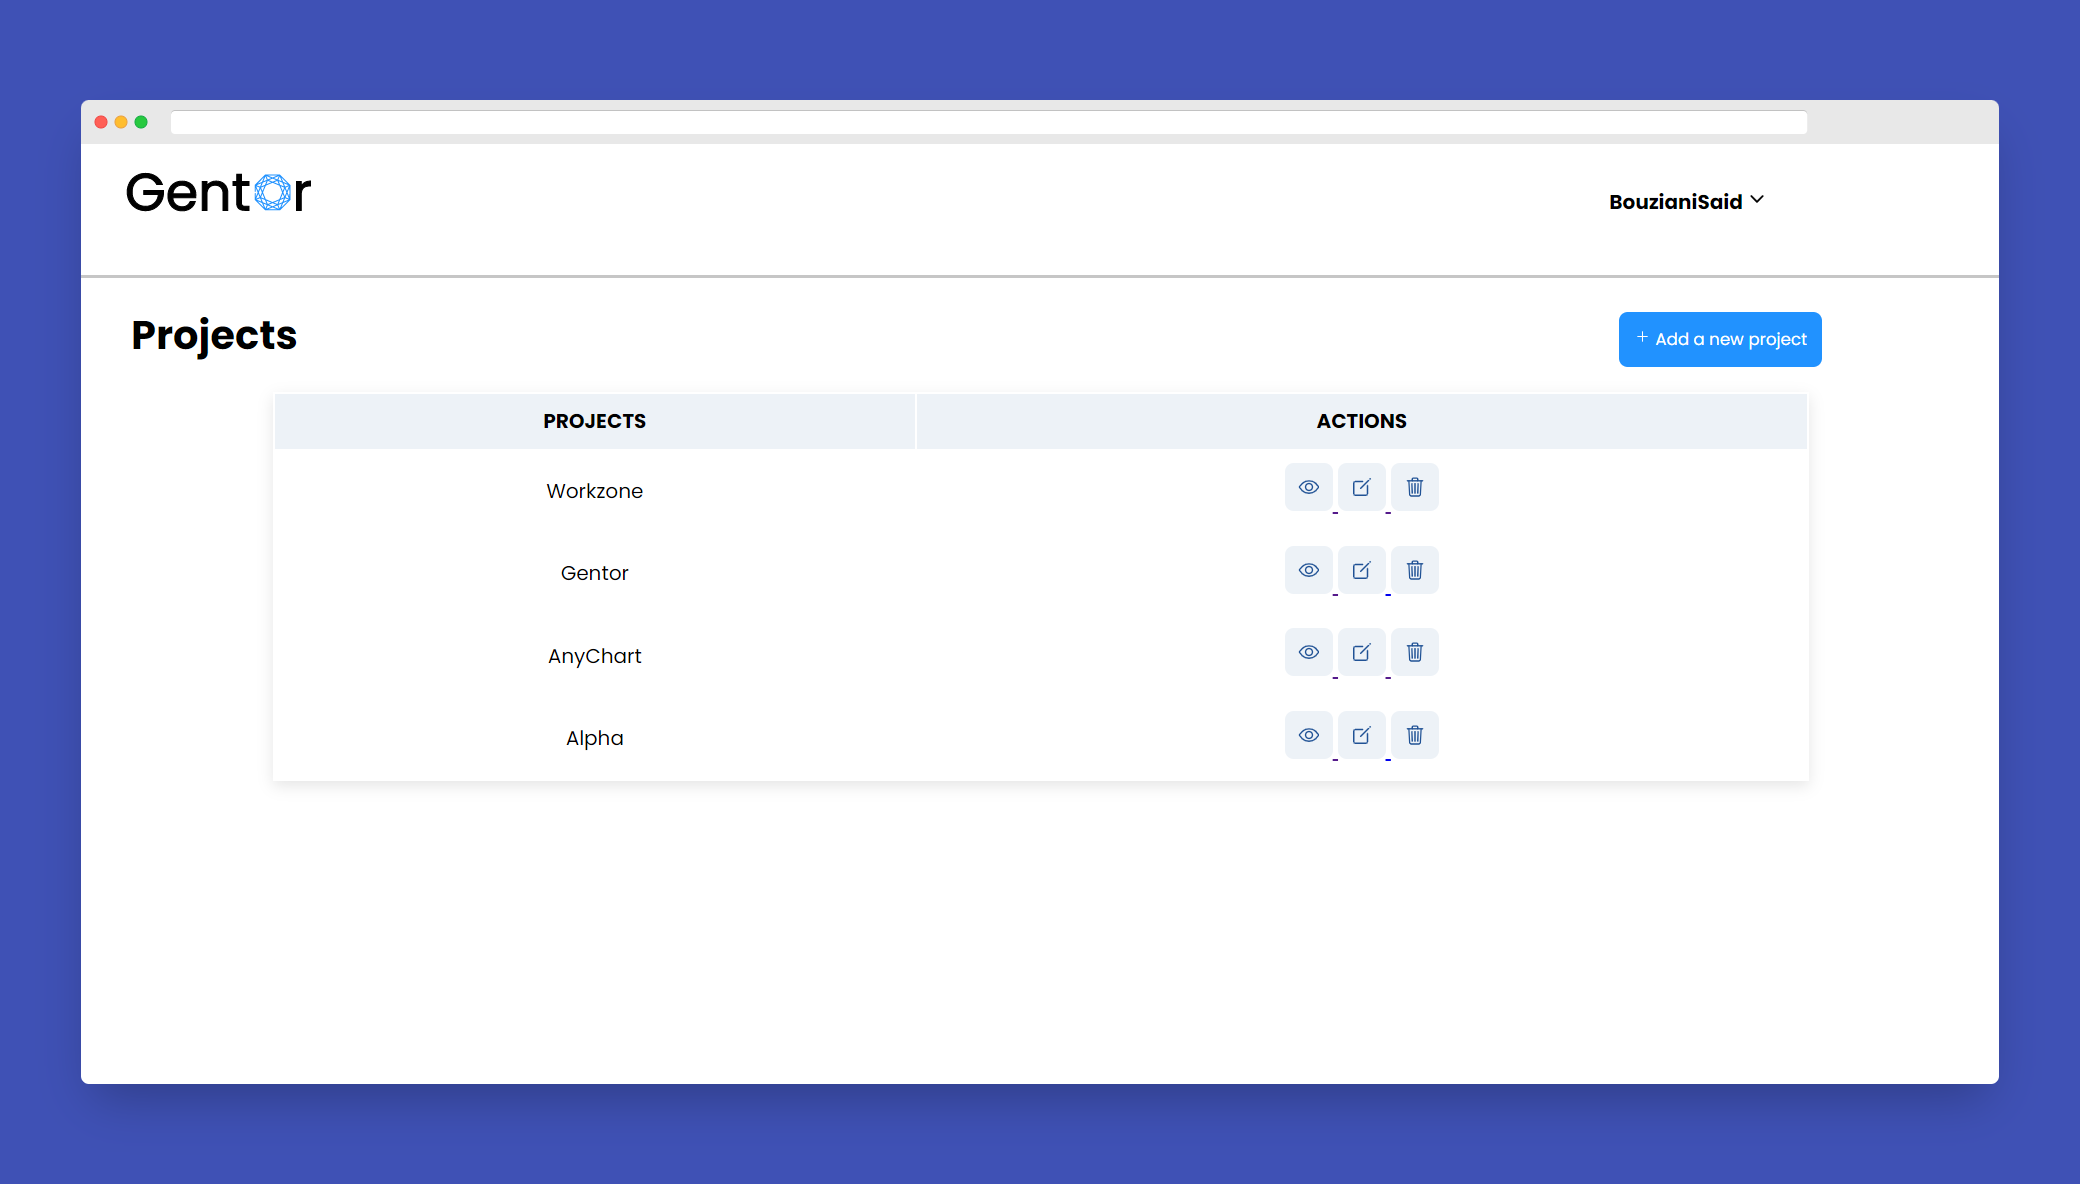The height and width of the screenshot is (1184, 2080).
Task: Click the browser address bar
Action: (x=988, y=122)
